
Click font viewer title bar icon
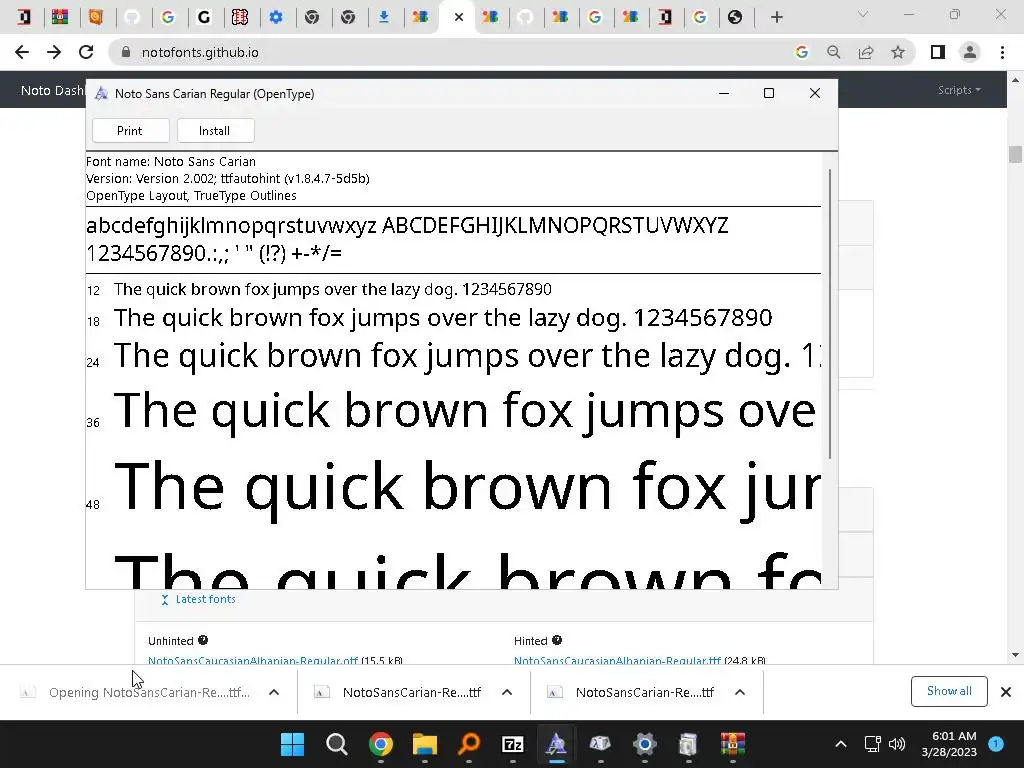tap(101, 93)
